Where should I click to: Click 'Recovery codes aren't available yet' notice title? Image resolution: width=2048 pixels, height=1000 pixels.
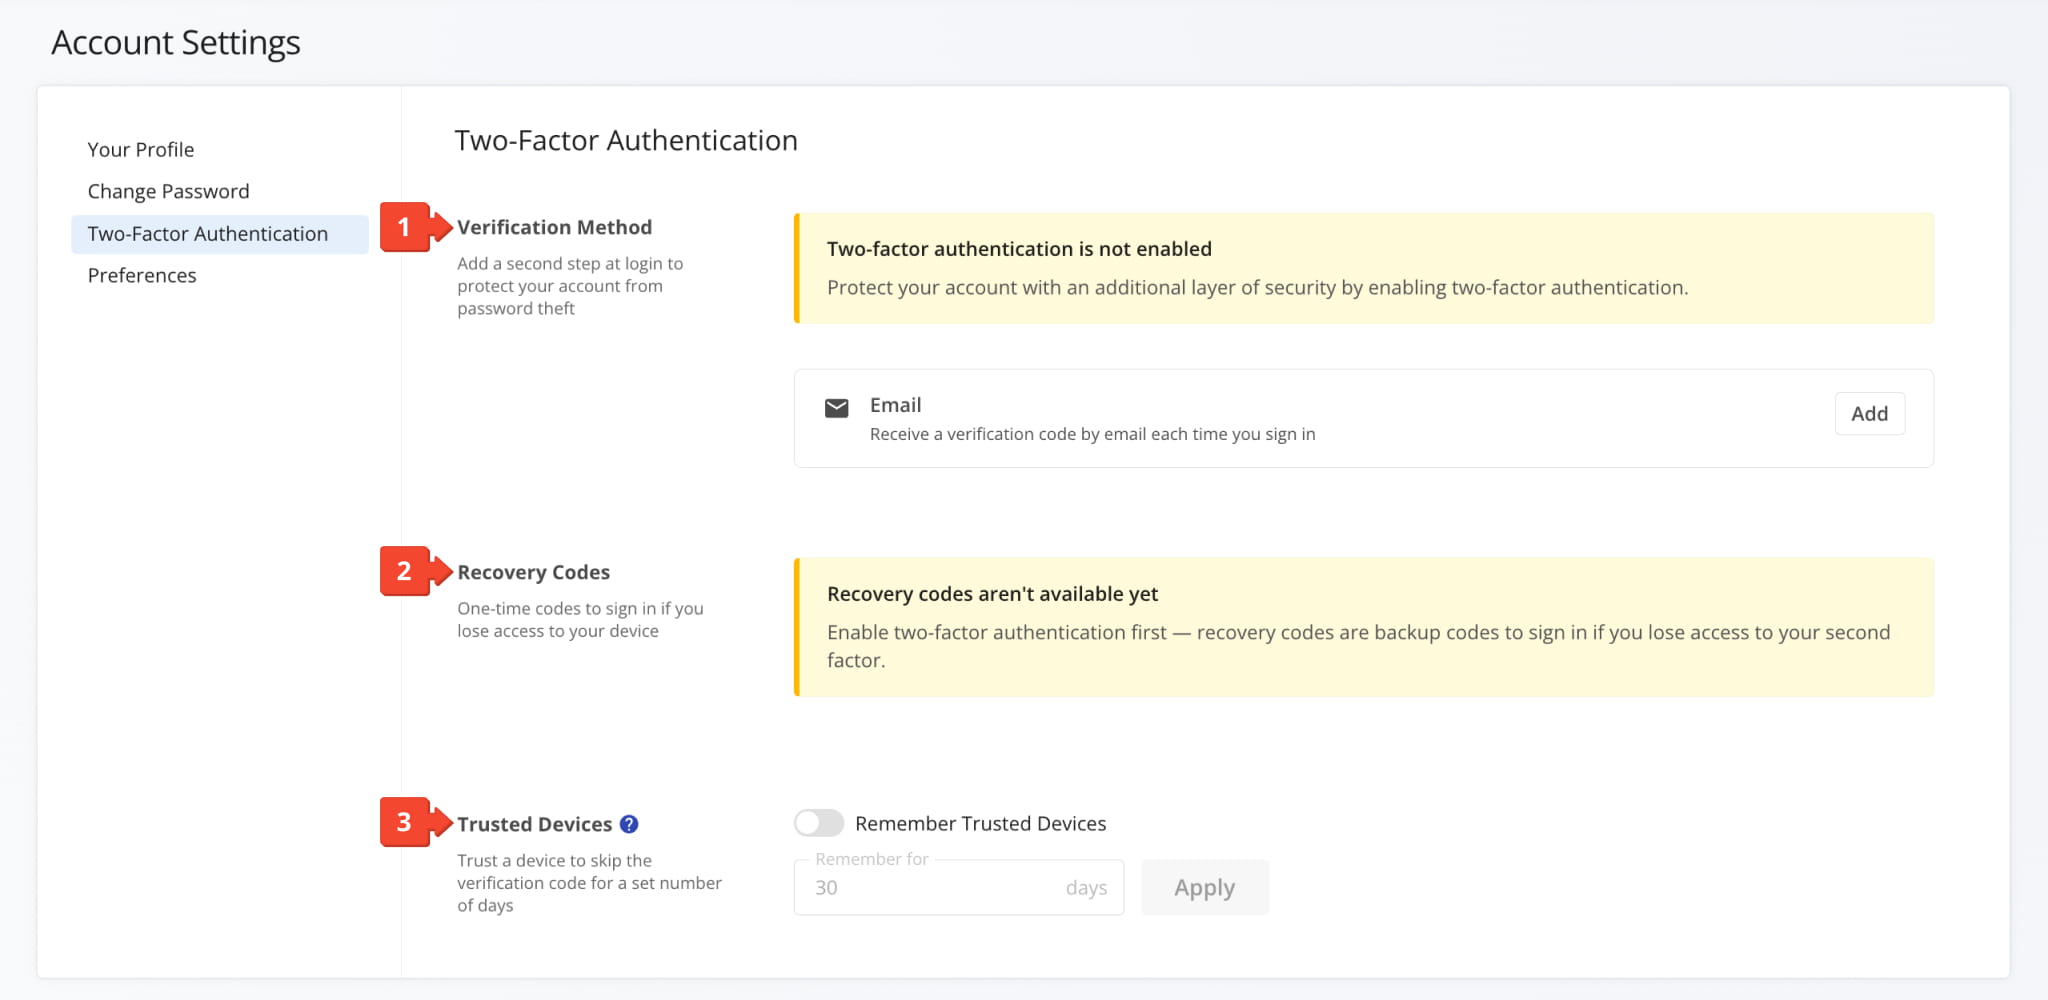point(992,594)
